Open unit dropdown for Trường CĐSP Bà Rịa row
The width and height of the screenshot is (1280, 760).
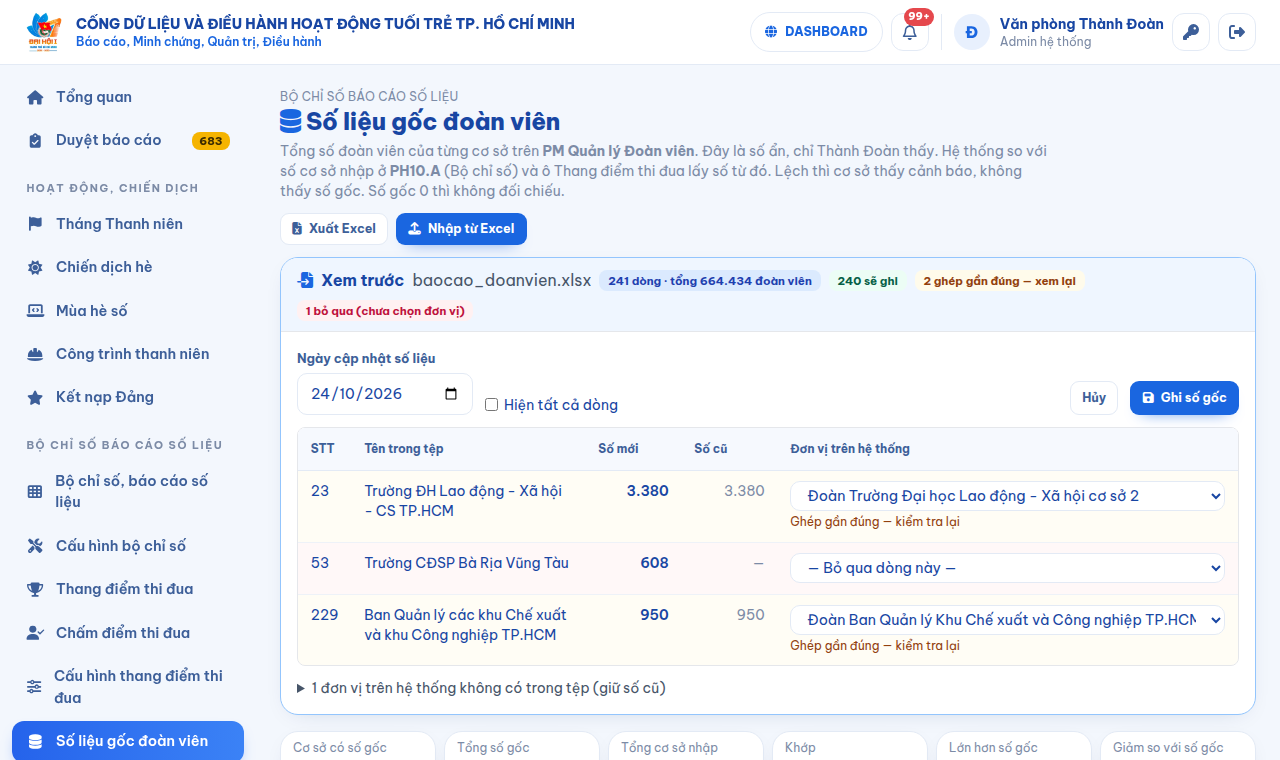click(x=1007, y=568)
